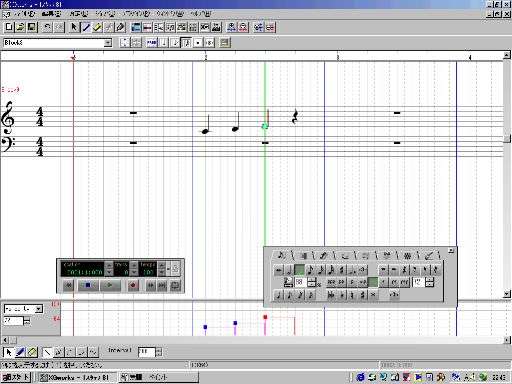
Task: Toggle the highlighted quarter note button in palette
Action: click(300, 270)
